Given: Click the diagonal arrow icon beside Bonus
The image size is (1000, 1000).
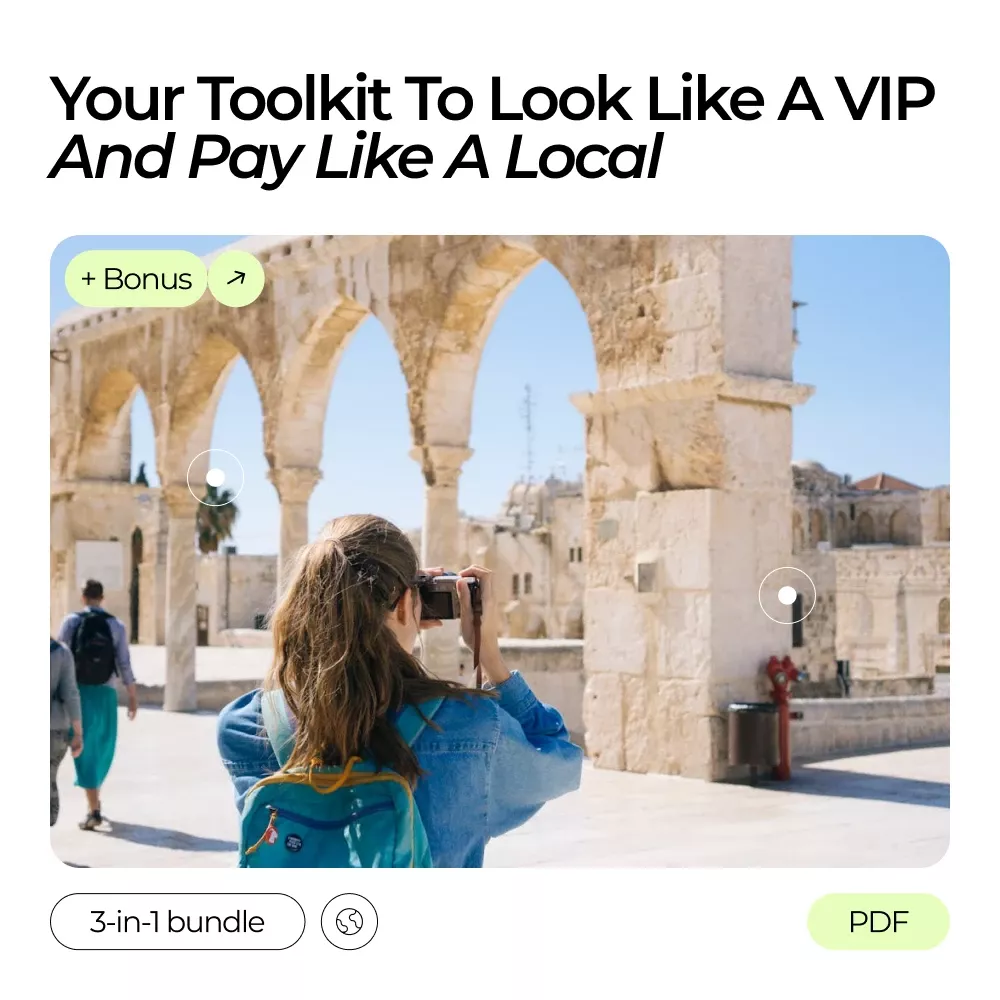Looking at the screenshot, I should coord(236,279).
